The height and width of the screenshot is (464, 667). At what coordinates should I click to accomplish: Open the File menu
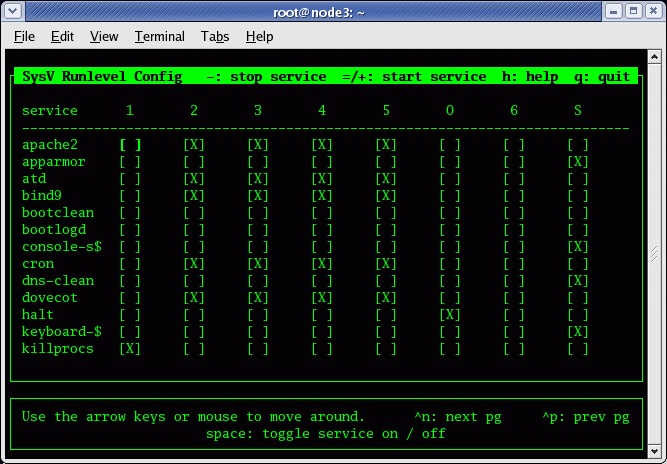[25, 37]
